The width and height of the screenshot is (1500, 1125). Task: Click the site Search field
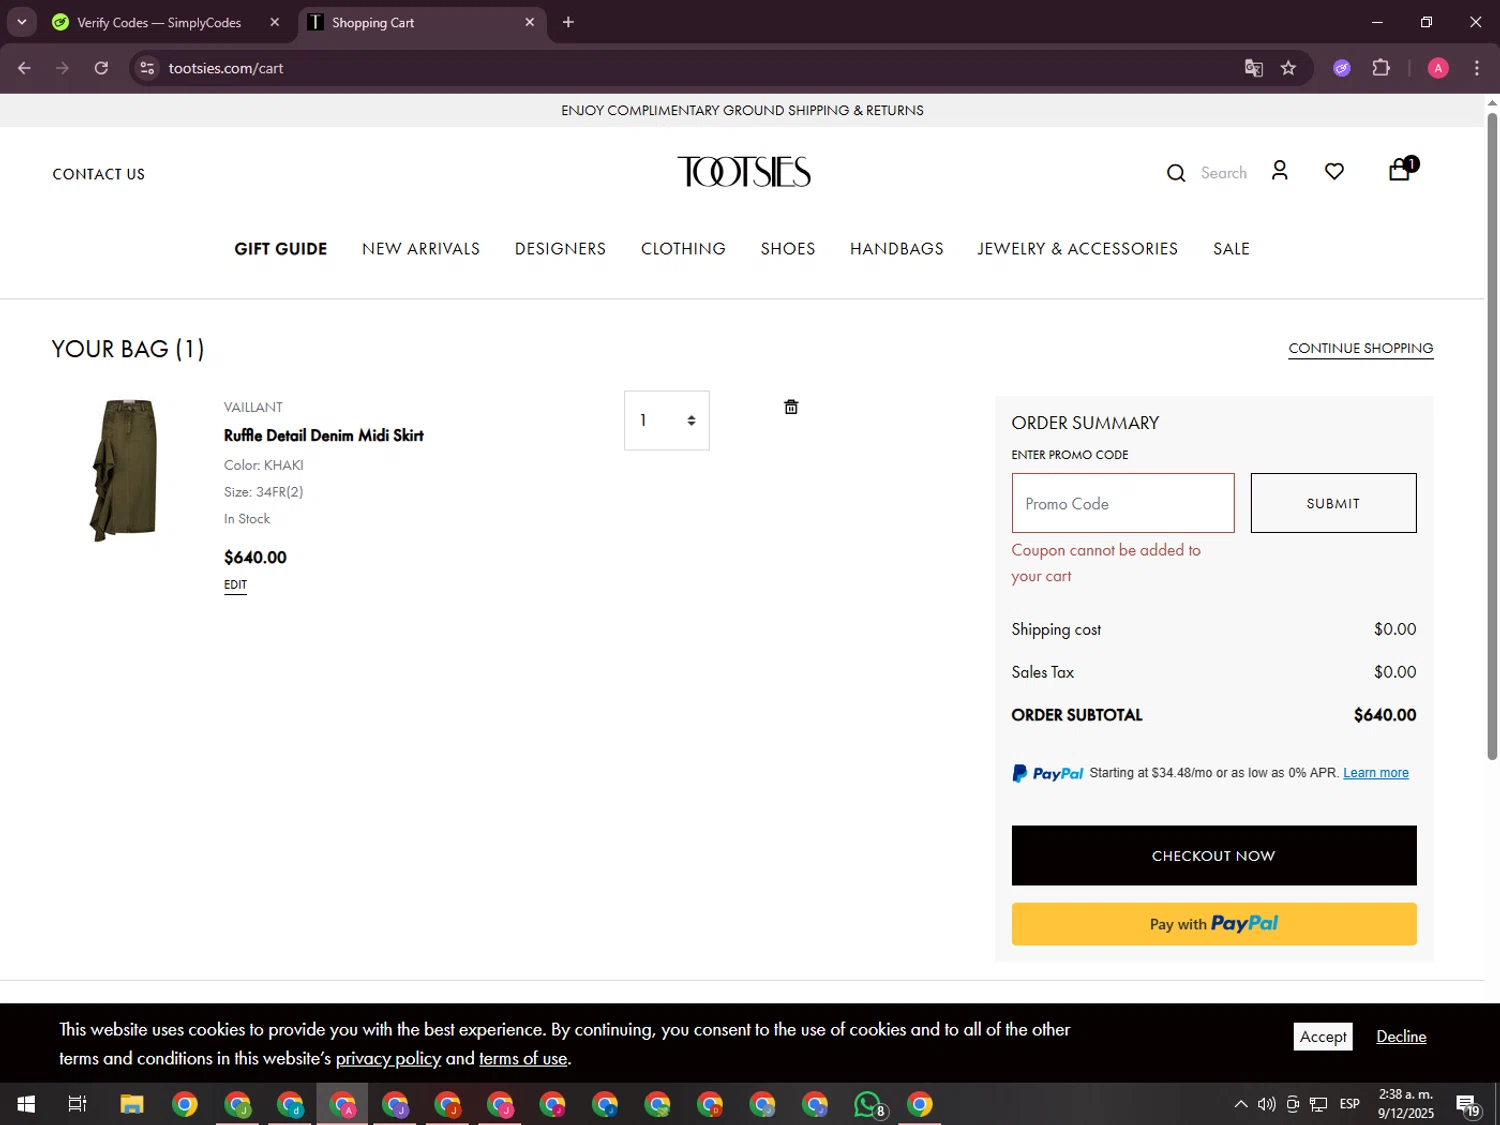[x=1224, y=173]
